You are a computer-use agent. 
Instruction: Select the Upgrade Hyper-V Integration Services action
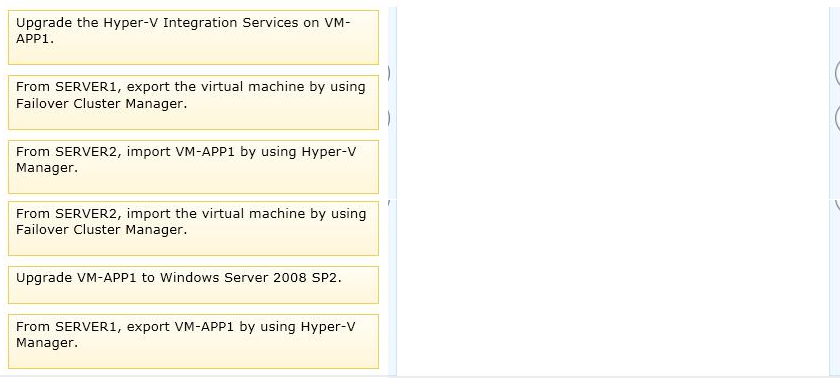(193, 37)
